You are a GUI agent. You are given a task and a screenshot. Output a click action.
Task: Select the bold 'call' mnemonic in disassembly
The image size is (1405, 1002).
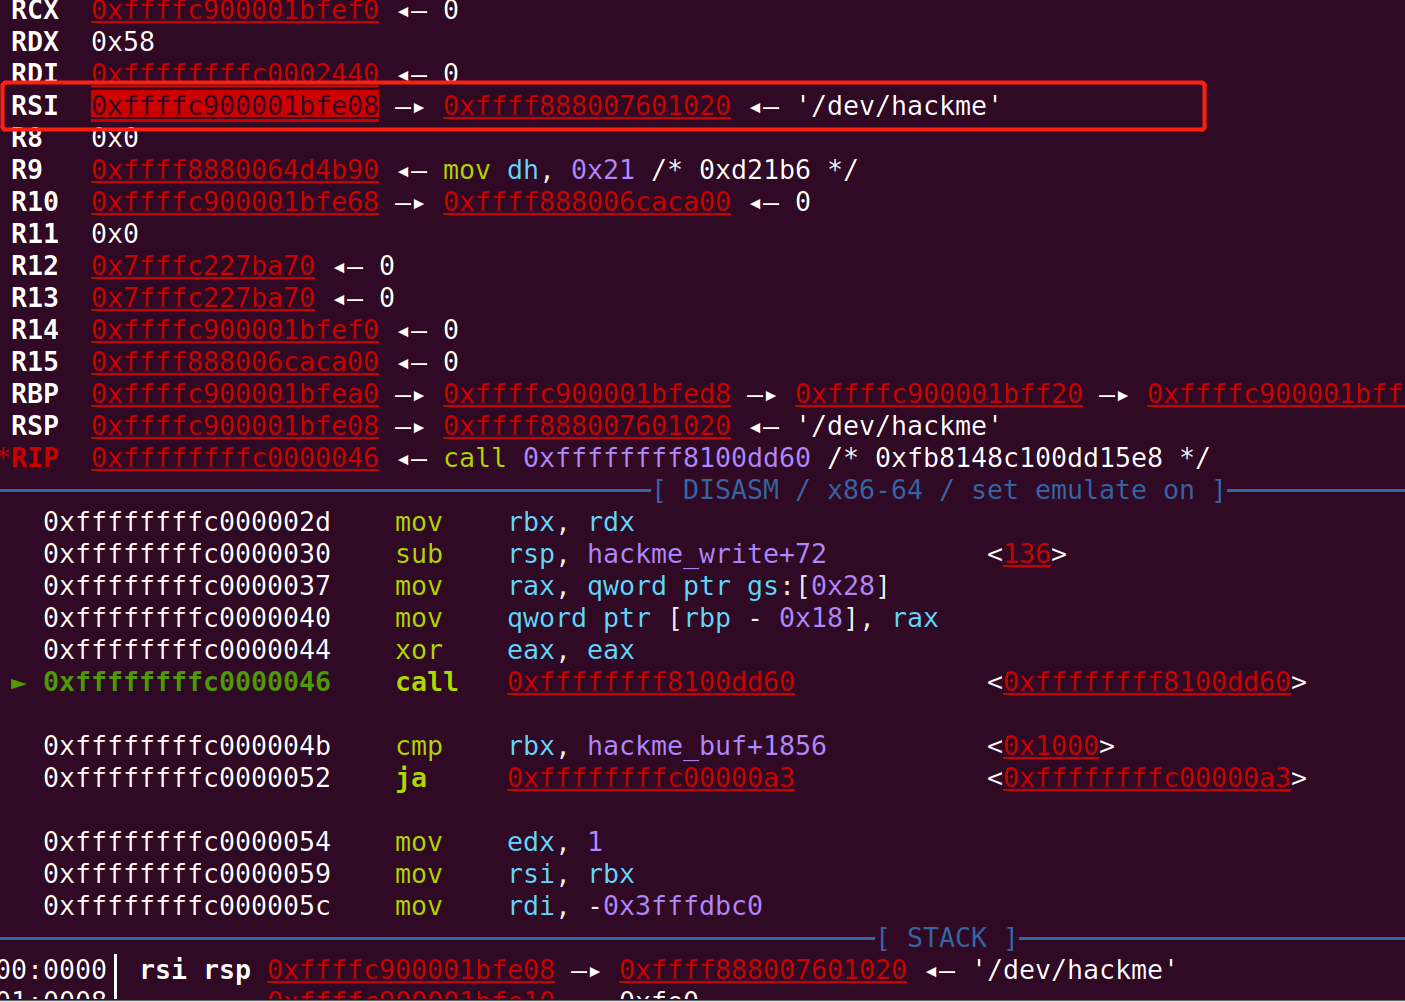click(427, 682)
